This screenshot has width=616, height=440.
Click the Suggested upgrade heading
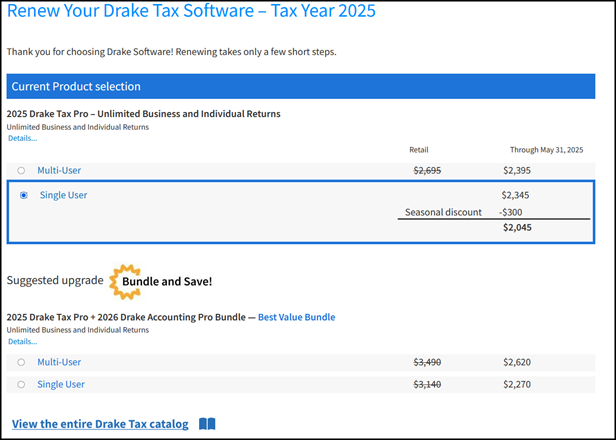click(x=55, y=280)
